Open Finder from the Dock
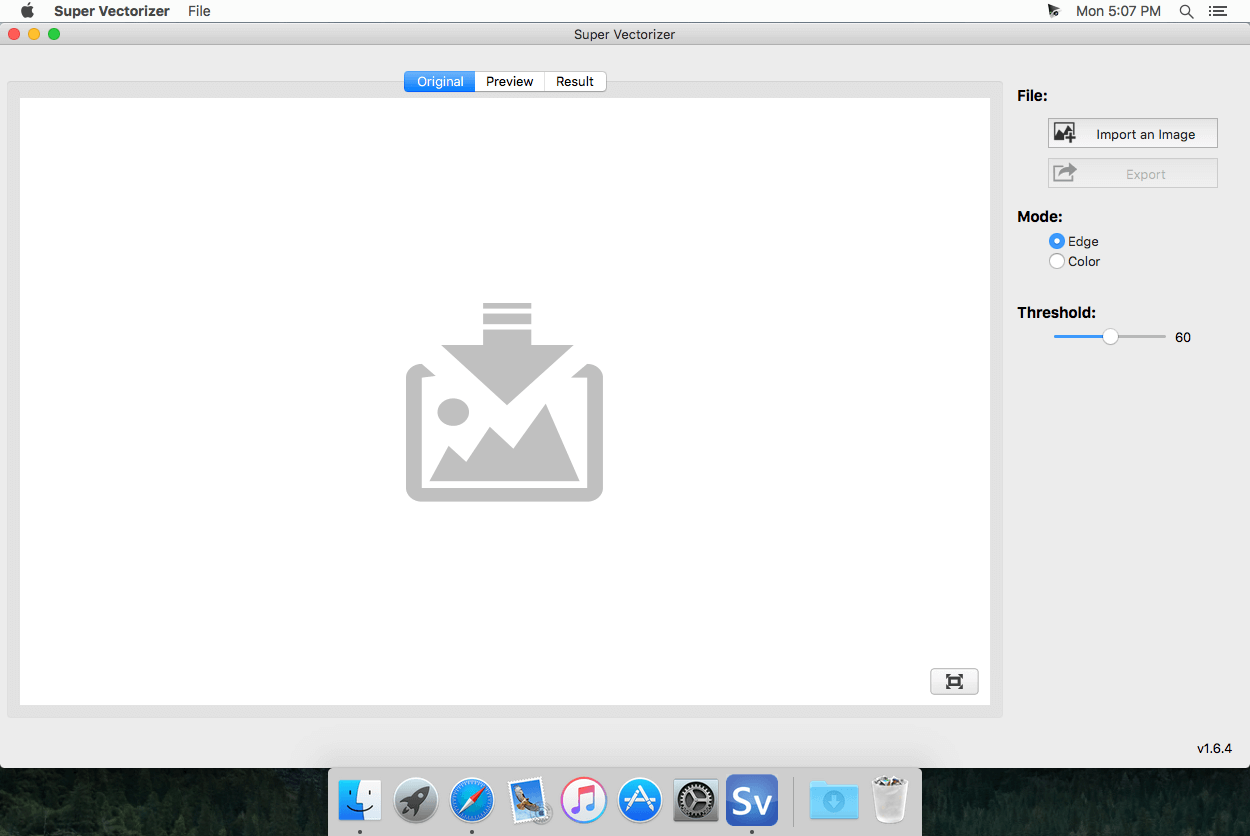The height and width of the screenshot is (836, 1250). pos(360,799)
